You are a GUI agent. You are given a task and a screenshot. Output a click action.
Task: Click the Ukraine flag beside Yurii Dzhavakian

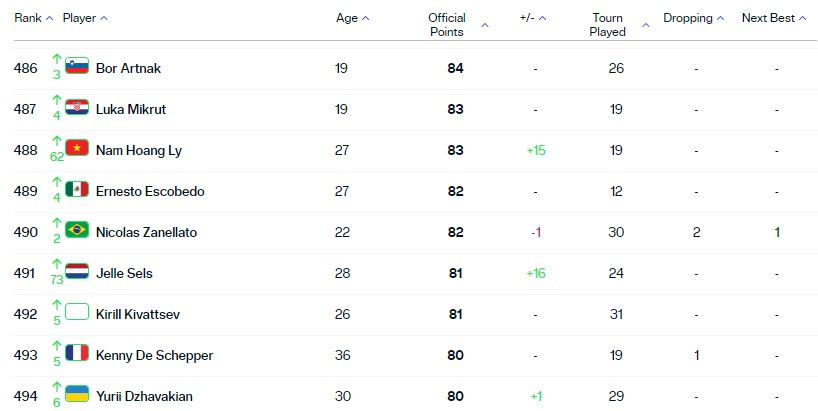(77, 394)
